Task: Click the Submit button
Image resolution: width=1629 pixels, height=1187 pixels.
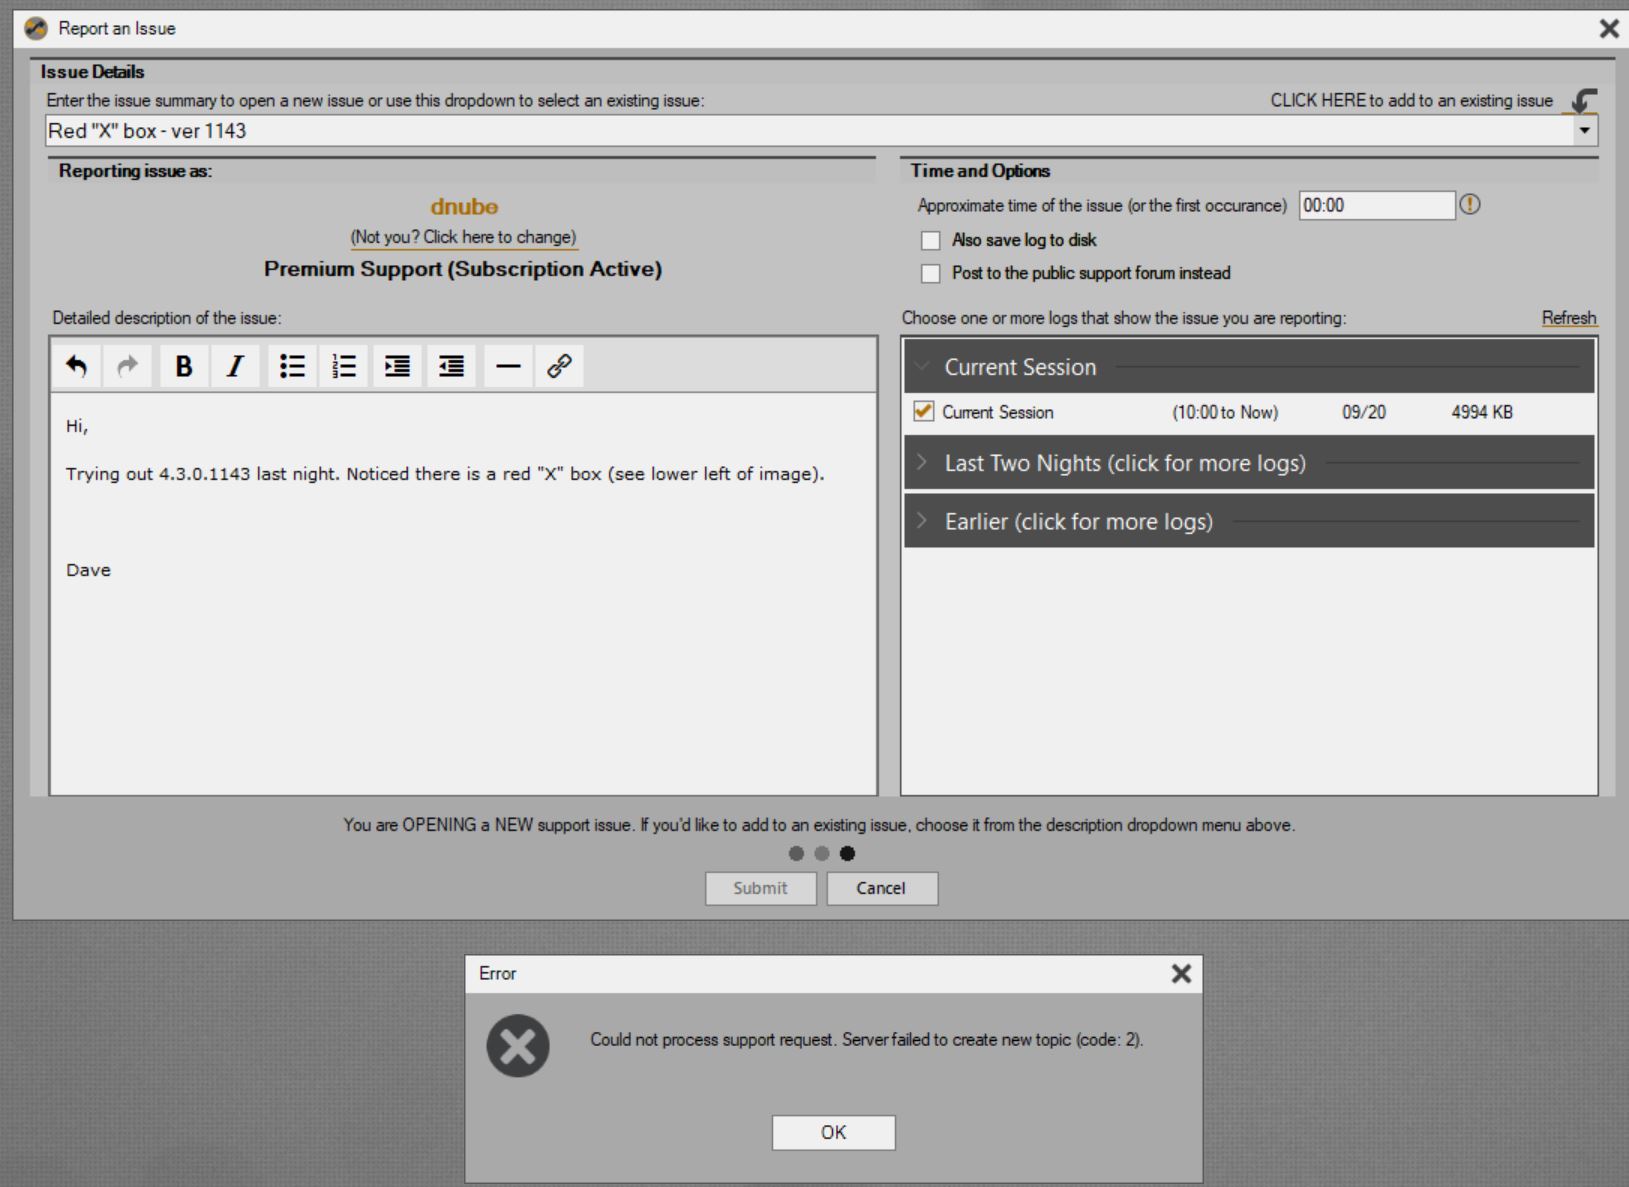Action: pos(760,888)
